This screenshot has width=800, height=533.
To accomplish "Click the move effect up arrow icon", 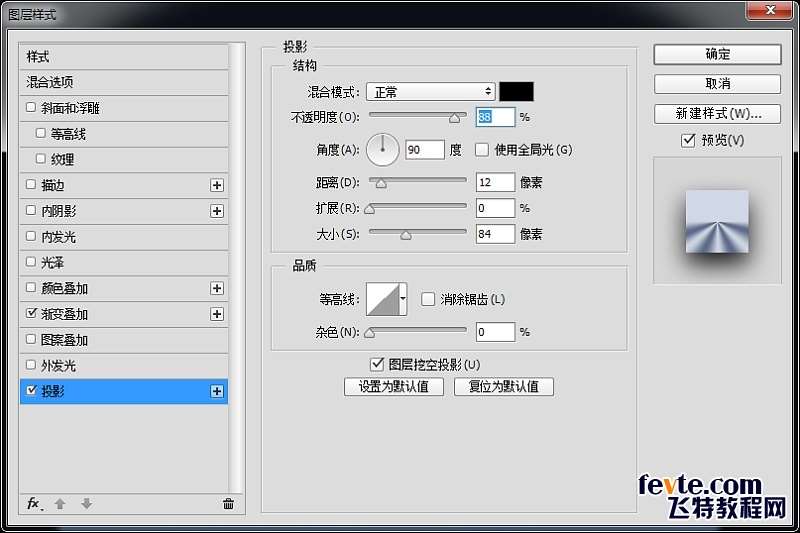I will tap(60, 504).
